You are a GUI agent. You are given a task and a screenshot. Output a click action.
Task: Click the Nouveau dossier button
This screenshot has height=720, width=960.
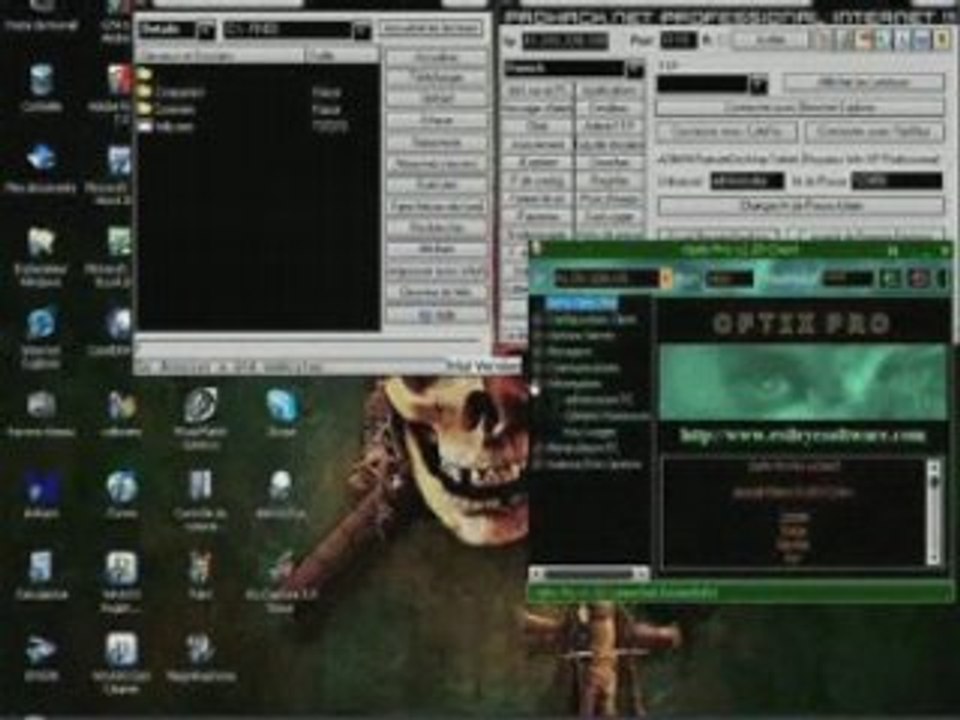click(x=437, y=163)
